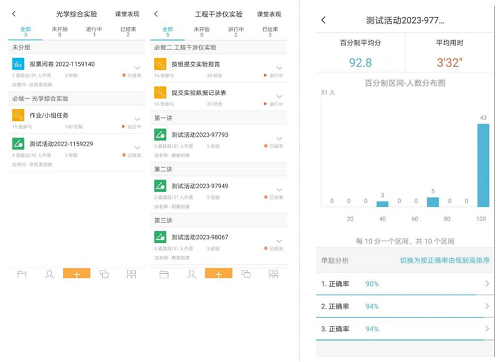Click the green icon of 测试活动2023-98067
Viewport: 500px width, 362px height.
click(160, 237)
